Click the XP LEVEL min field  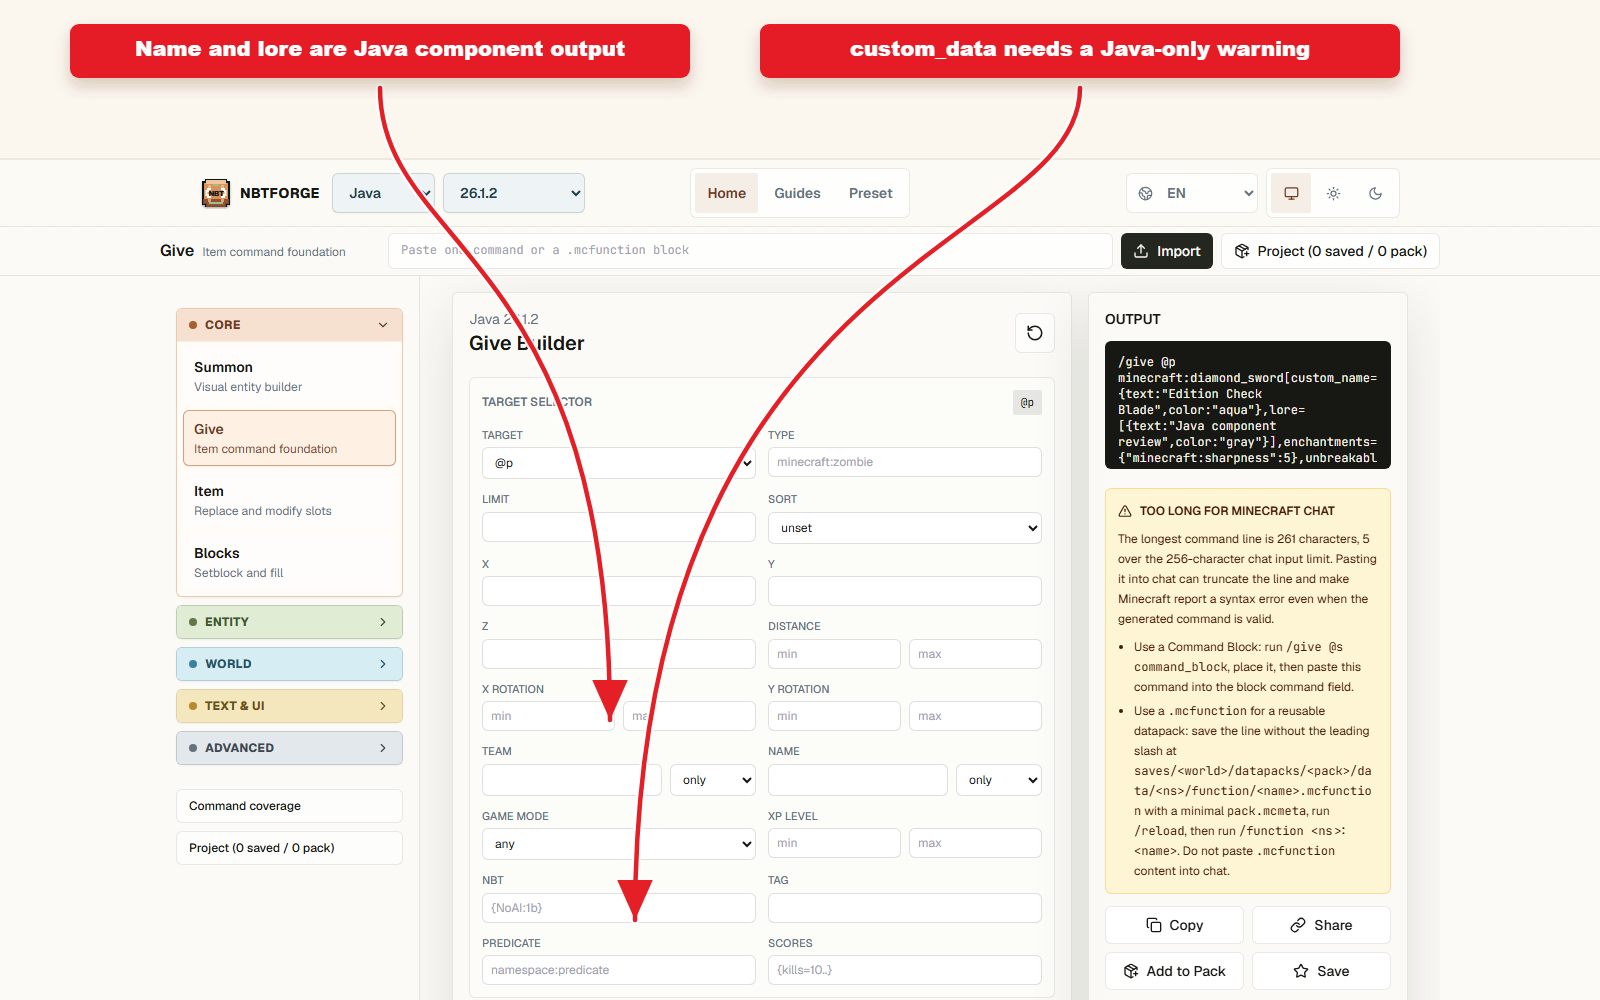834,843
